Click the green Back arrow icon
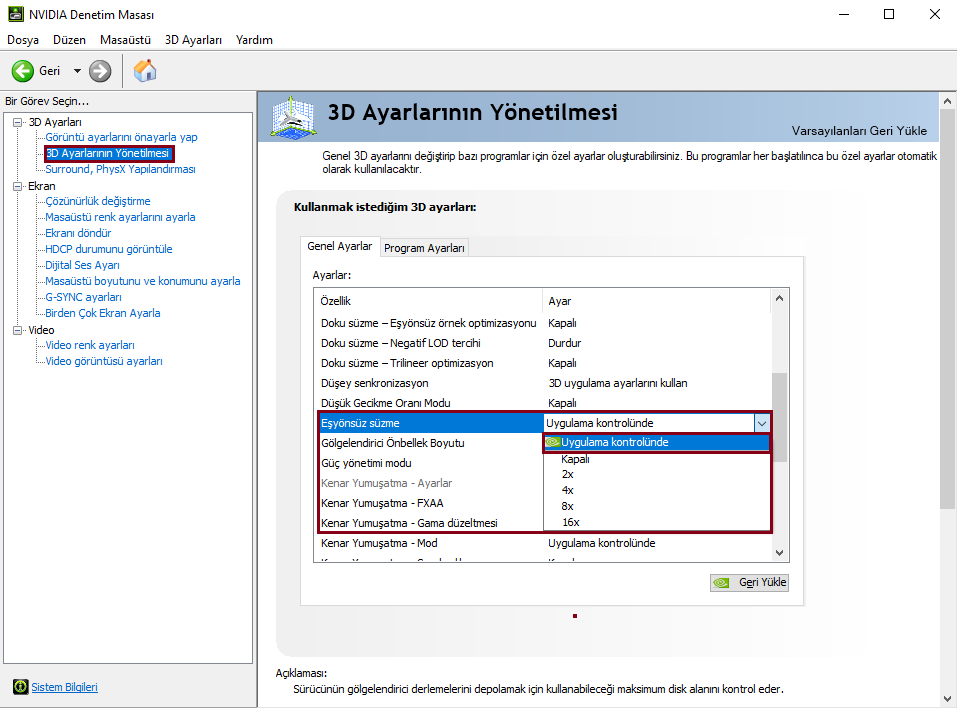The image size is (957, 708). [23, 71]
